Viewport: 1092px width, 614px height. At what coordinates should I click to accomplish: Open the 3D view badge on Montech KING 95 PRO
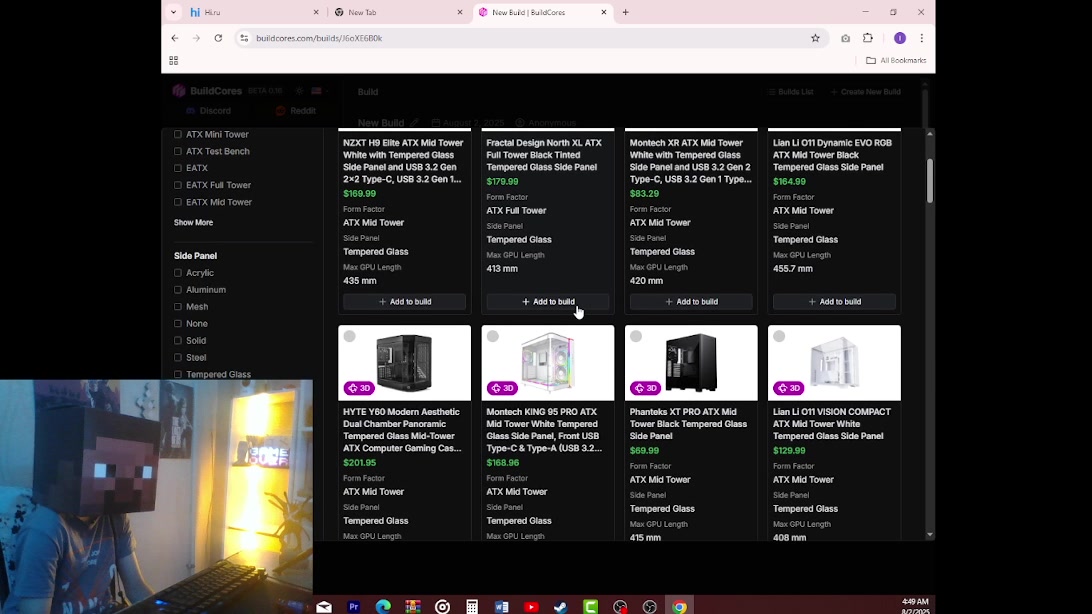point(503,388)
